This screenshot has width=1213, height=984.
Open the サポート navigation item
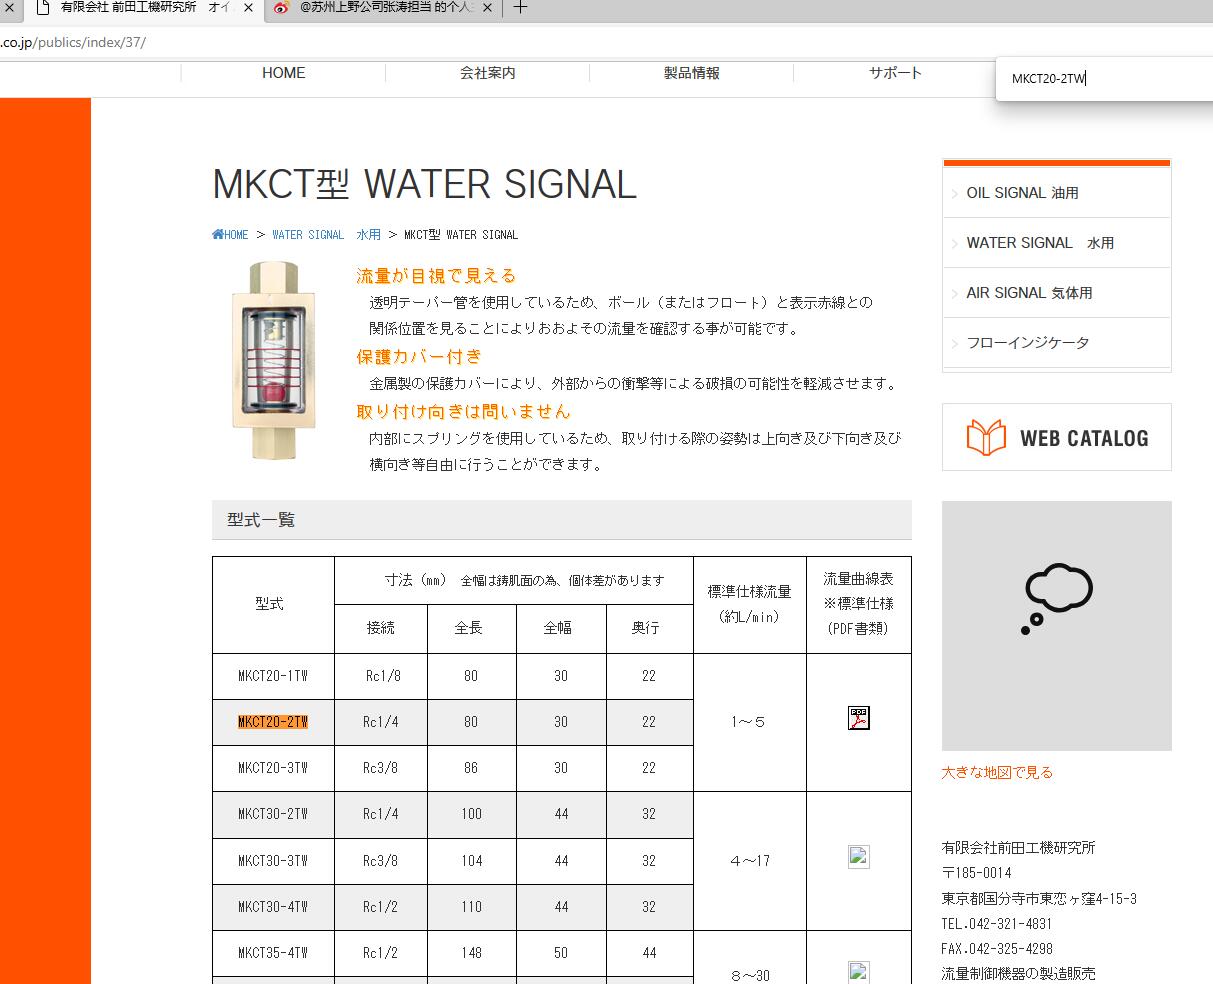click(x=895, y=73)
